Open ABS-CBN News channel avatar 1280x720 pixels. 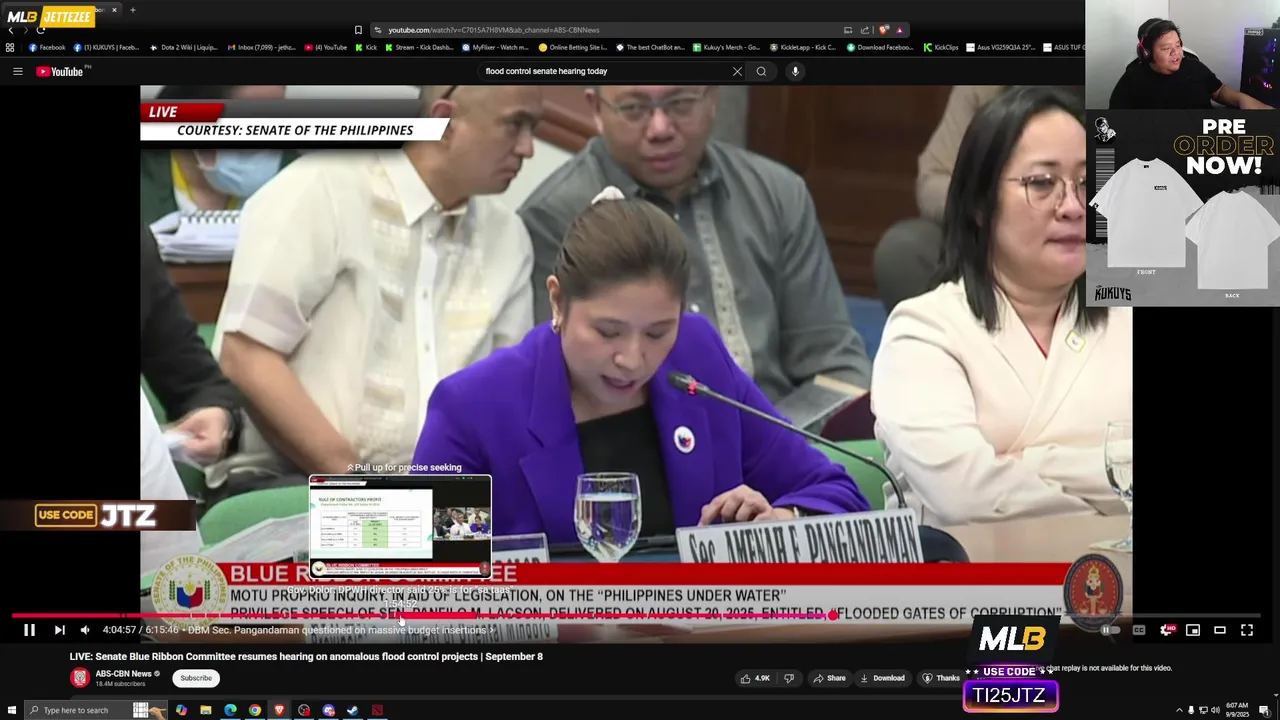80,678
